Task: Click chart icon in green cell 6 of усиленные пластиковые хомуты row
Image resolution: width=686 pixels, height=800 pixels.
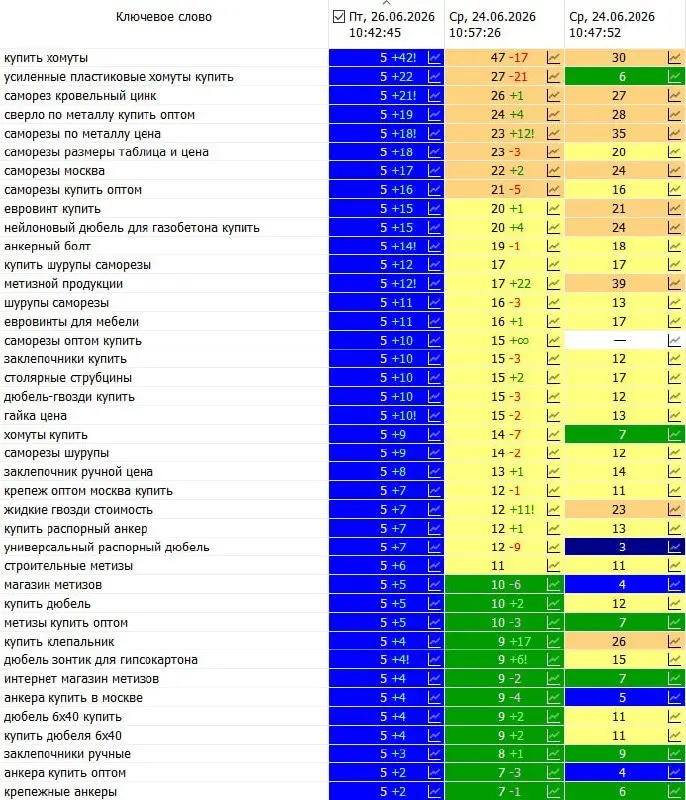Action: (x=674, y=77)
